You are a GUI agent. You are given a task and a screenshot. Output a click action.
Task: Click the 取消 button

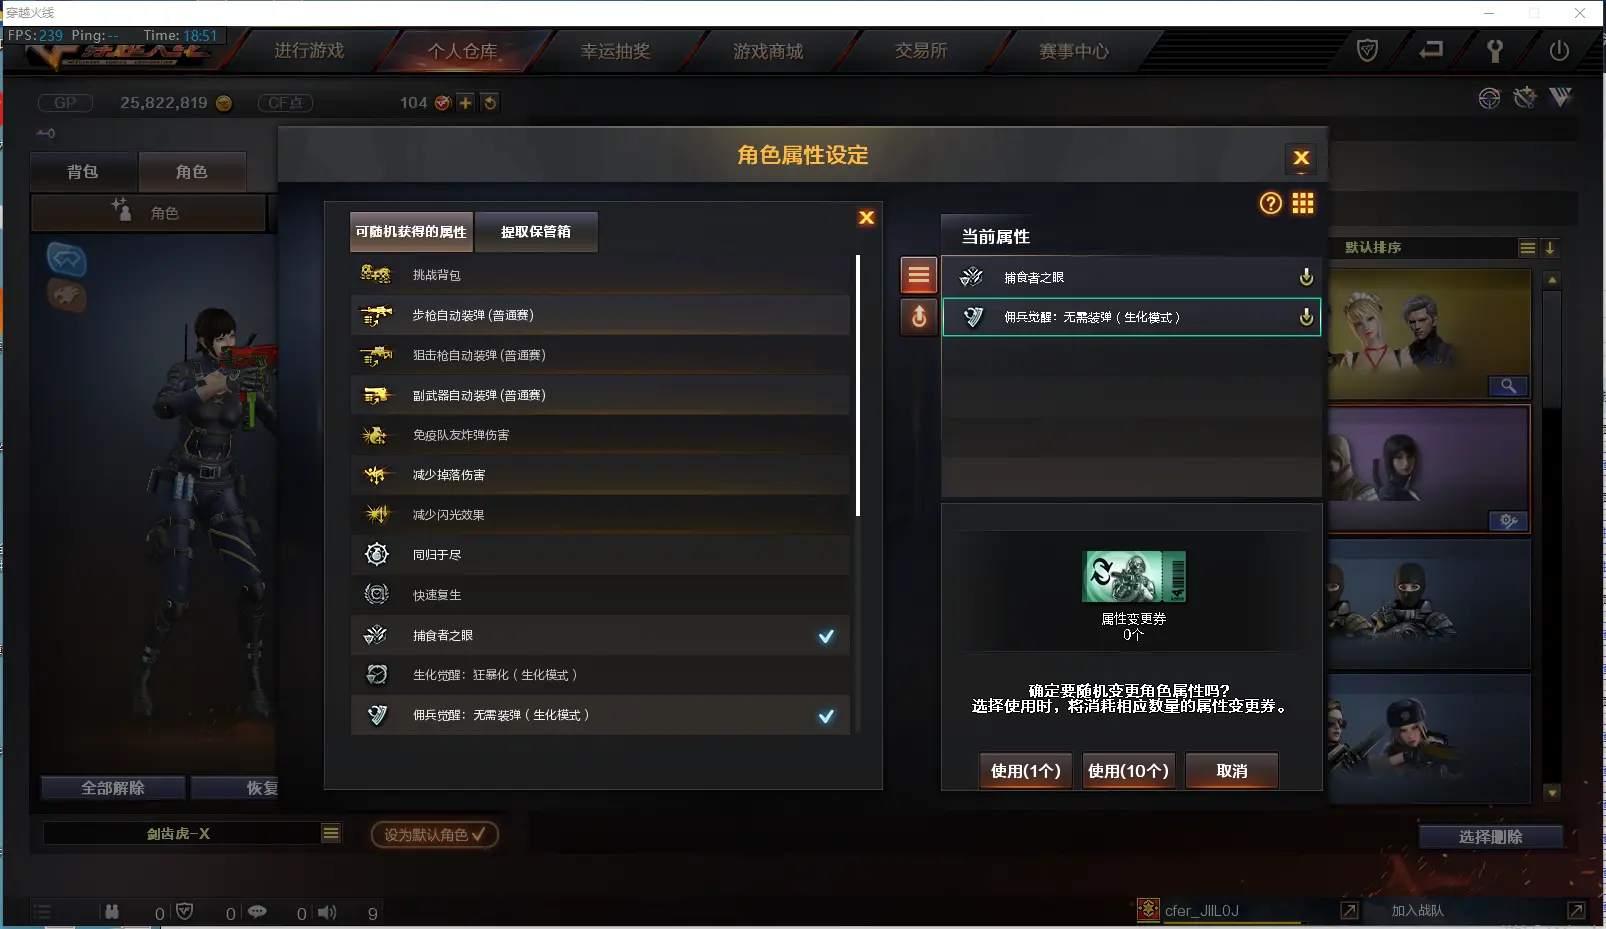(1232, 771)
